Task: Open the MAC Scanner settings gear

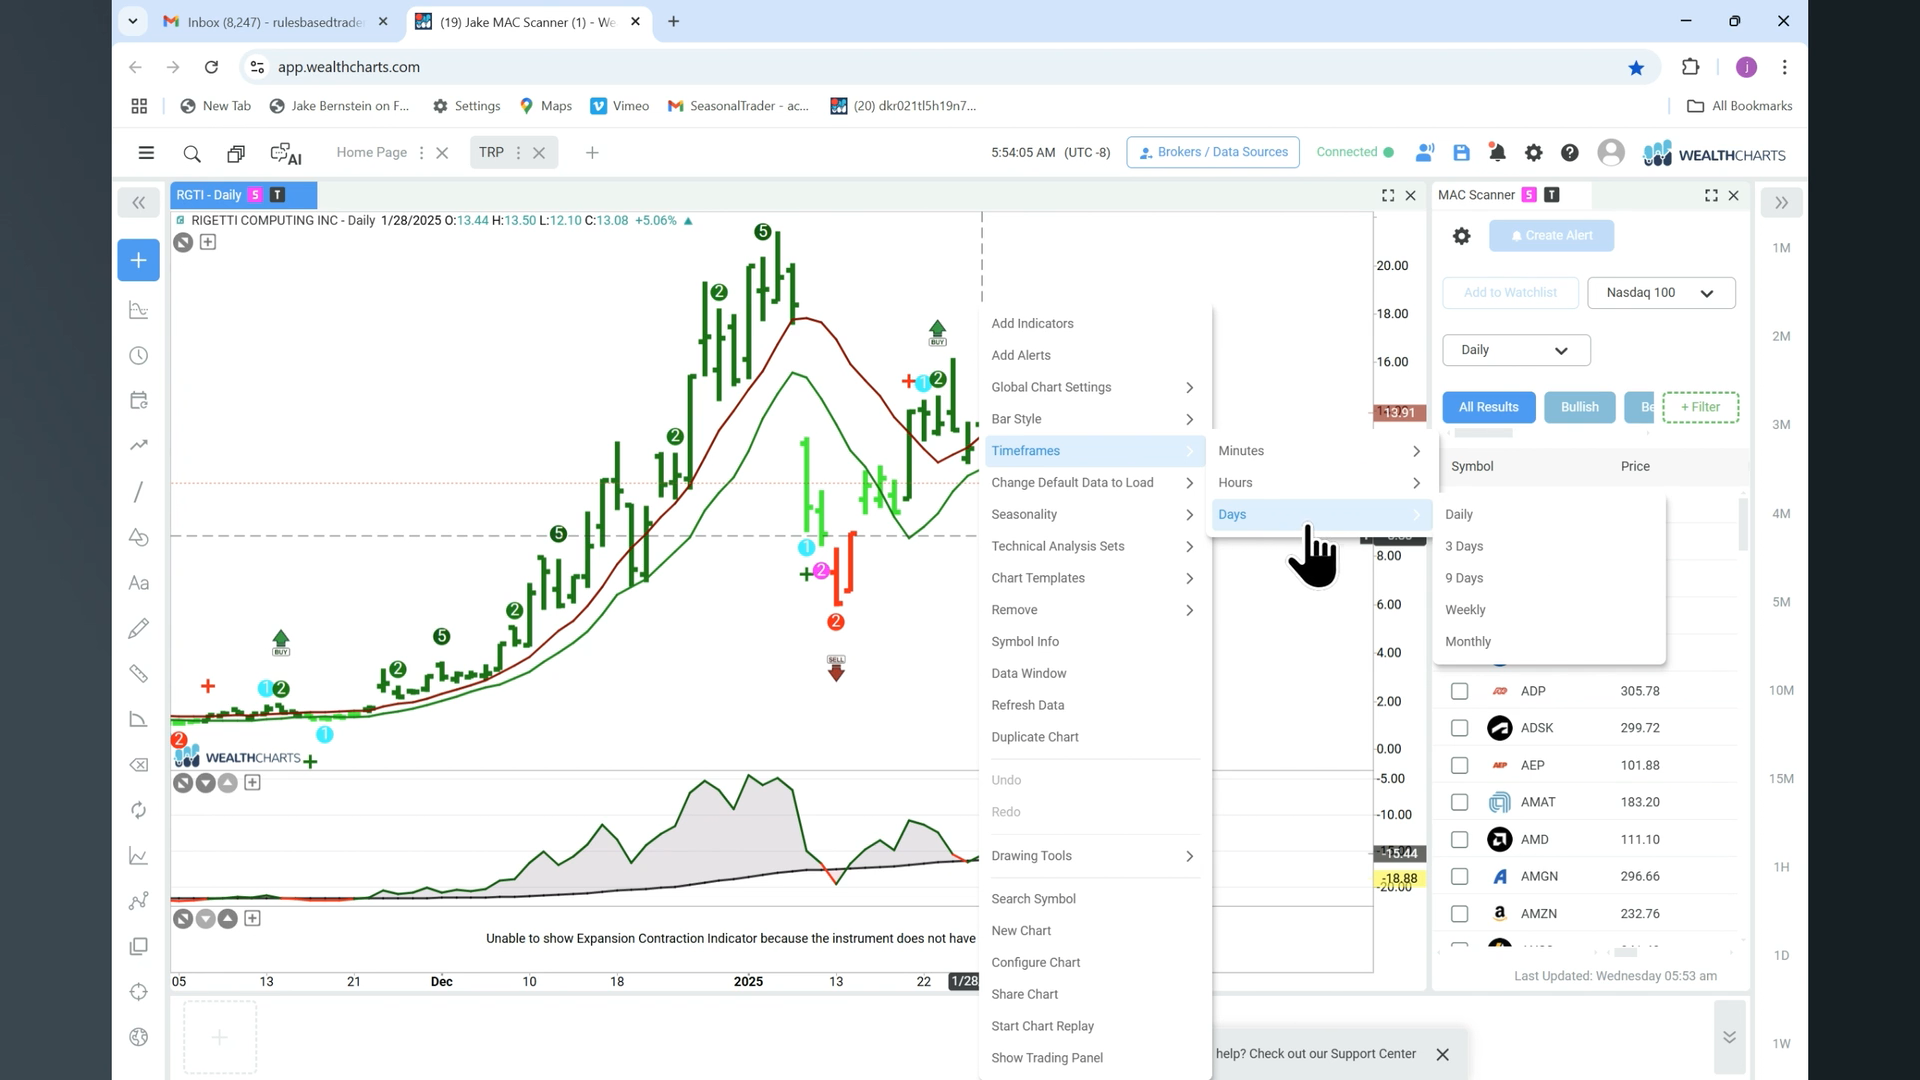Action: [x=1461, y=236]
